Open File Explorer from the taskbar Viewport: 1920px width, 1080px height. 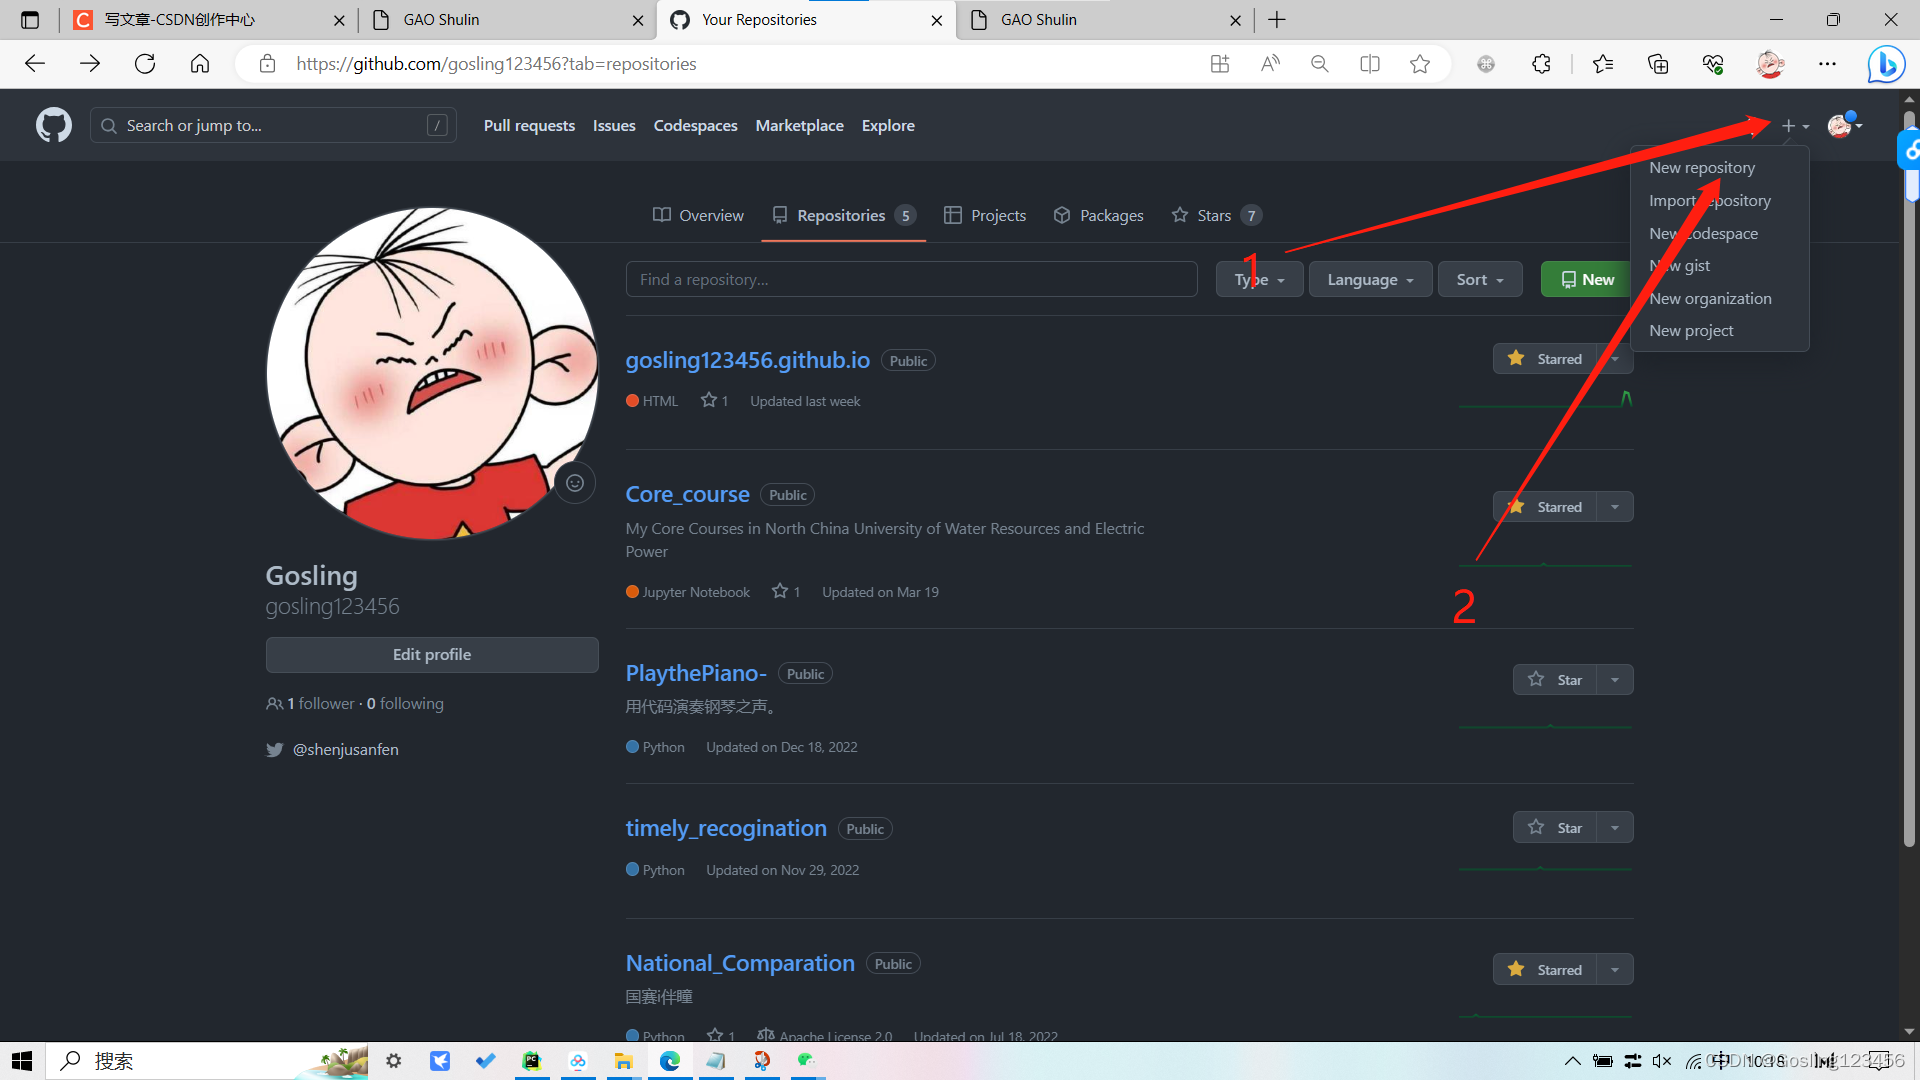(624, 1061)
